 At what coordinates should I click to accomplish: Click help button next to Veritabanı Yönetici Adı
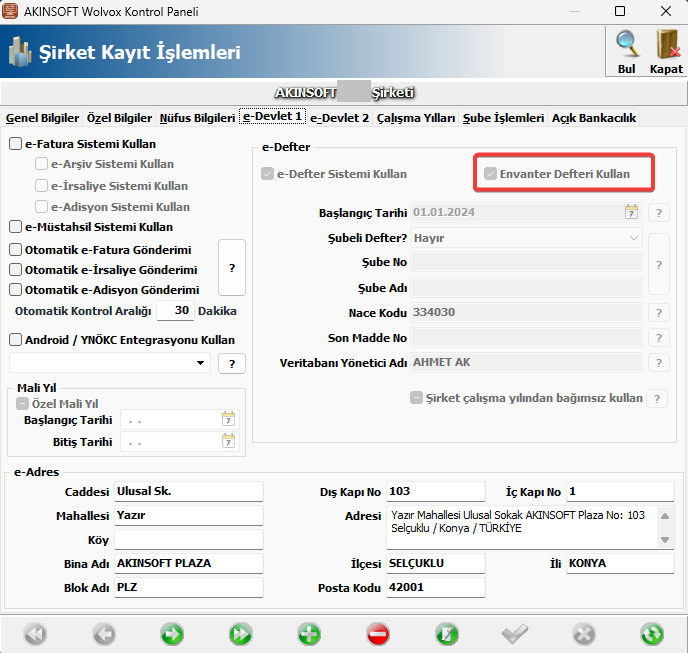659,363
